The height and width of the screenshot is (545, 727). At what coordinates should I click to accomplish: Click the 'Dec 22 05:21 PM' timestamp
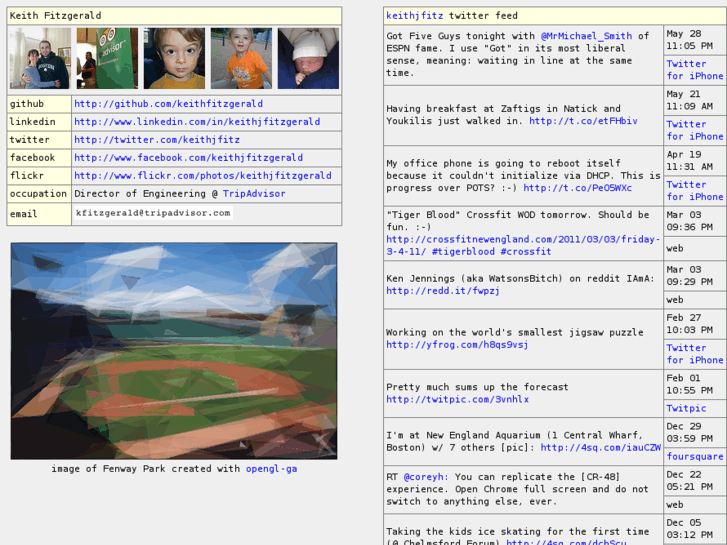[689, 481]
